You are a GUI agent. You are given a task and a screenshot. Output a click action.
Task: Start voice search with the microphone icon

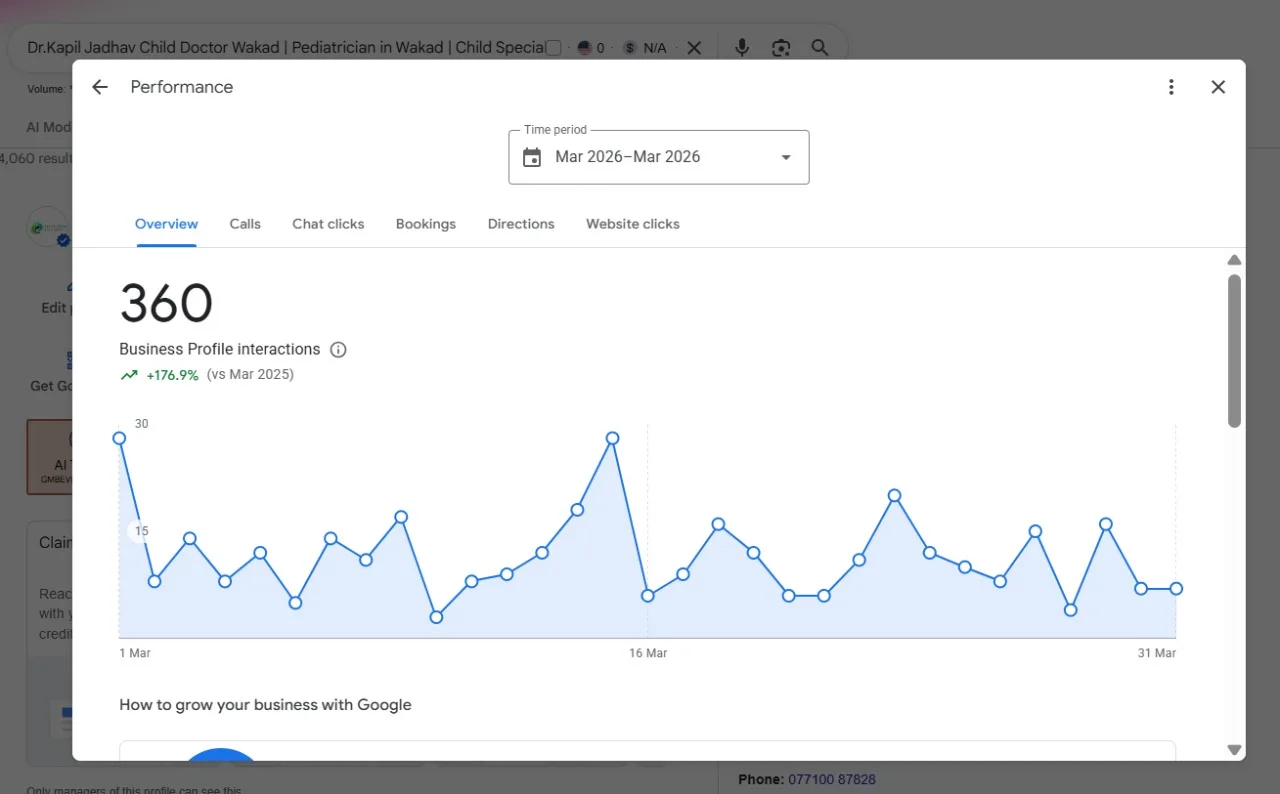[742, 47]
